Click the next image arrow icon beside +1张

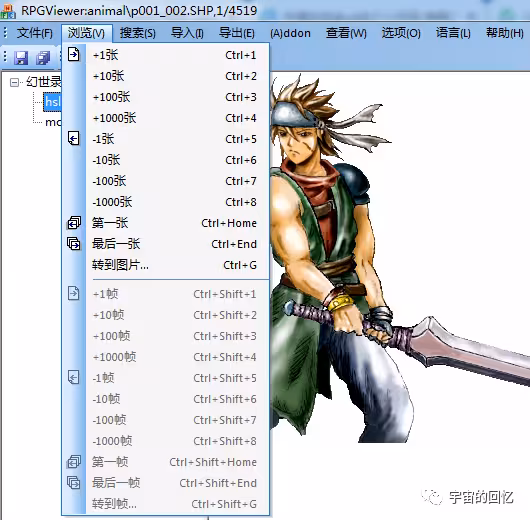pos(74,54)
